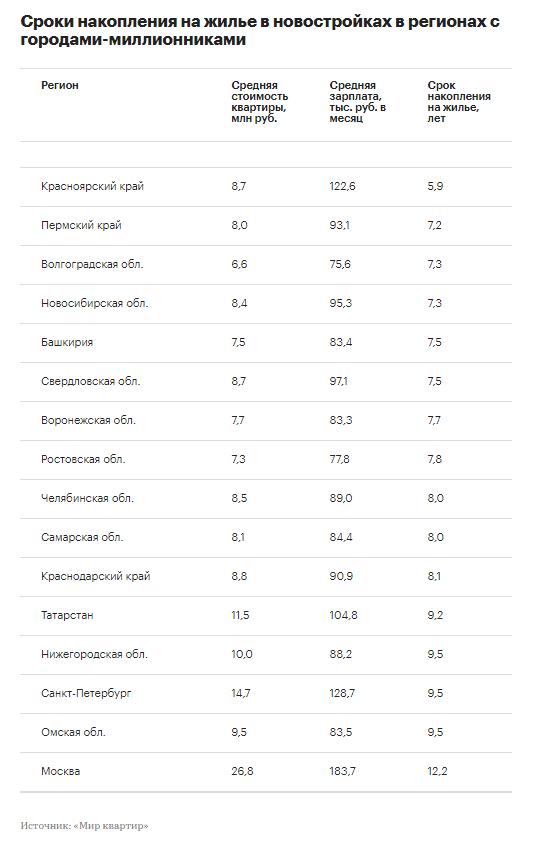
Task: Click Свердловская обл. apartment cost 8,7
Action: click(x=238, y=381)
